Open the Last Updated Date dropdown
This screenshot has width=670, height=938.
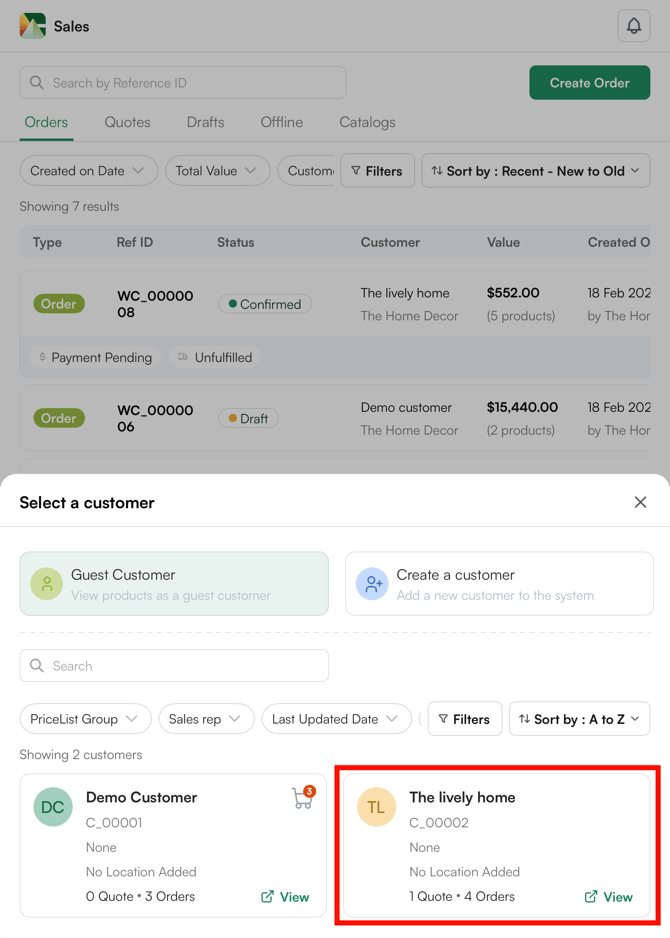(x=337, y=718)
